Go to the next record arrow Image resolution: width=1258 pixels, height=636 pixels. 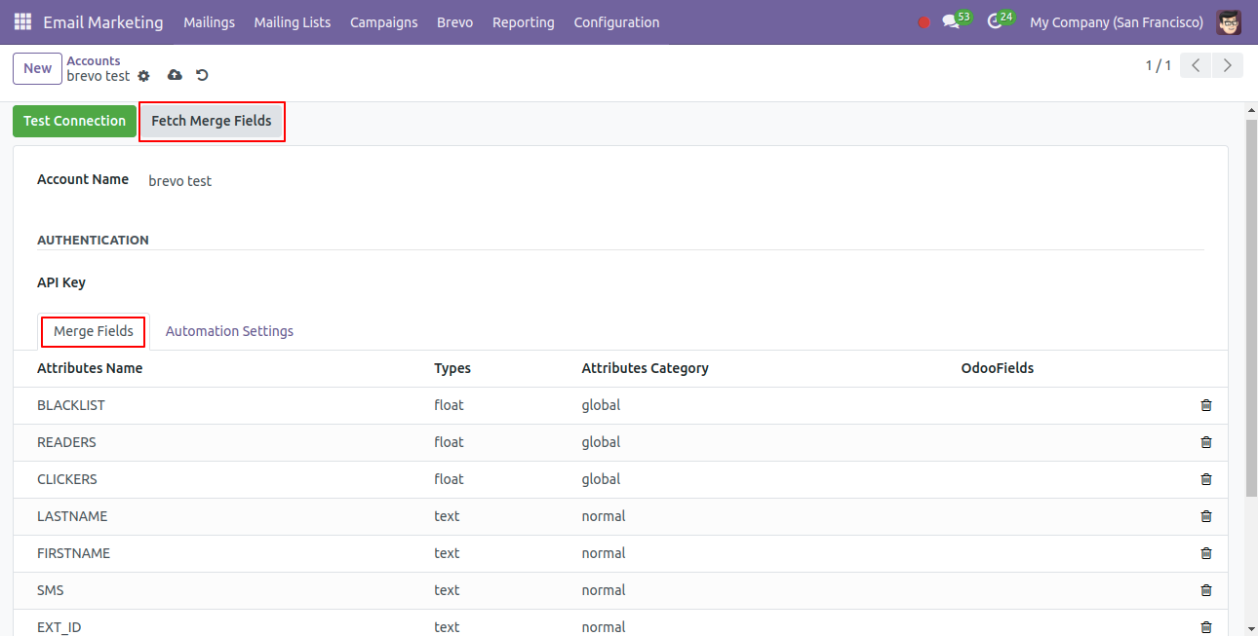tap(1227, 66)
